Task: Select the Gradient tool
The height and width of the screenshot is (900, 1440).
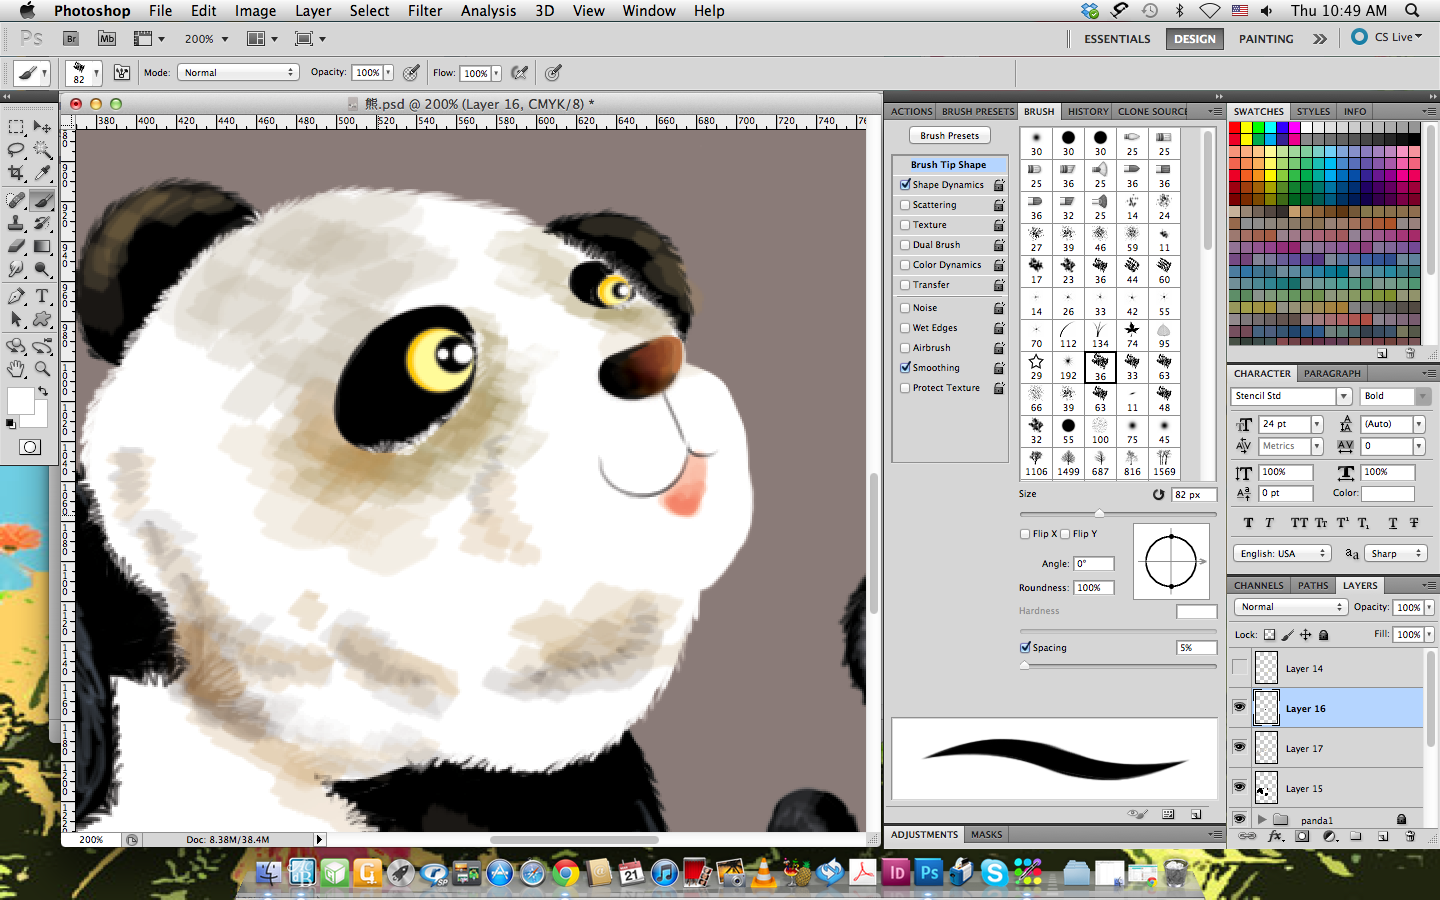Action: click(42, 246)
